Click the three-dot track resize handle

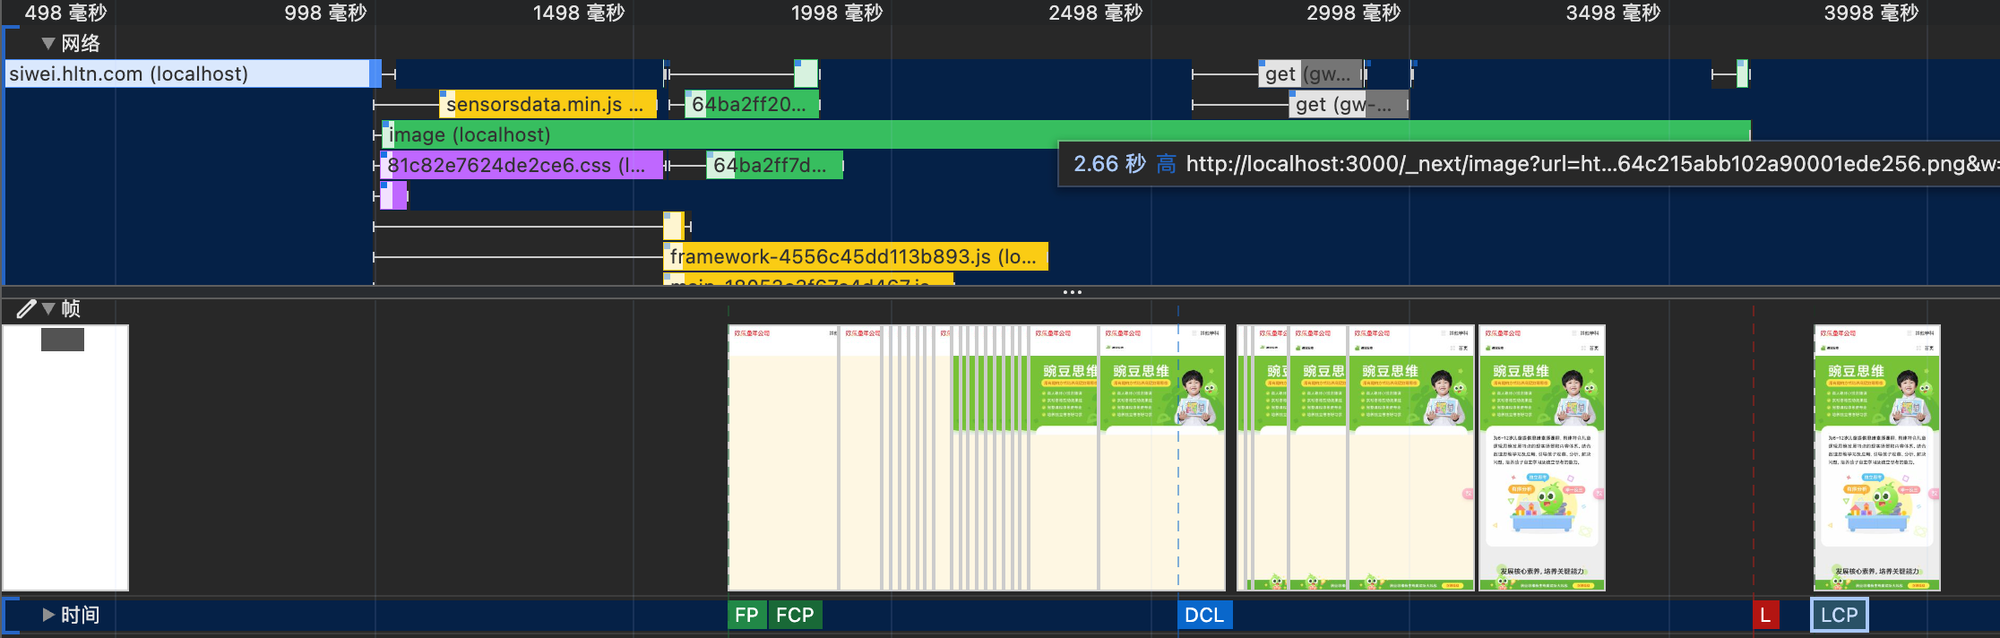click(x=1072, y=292)
